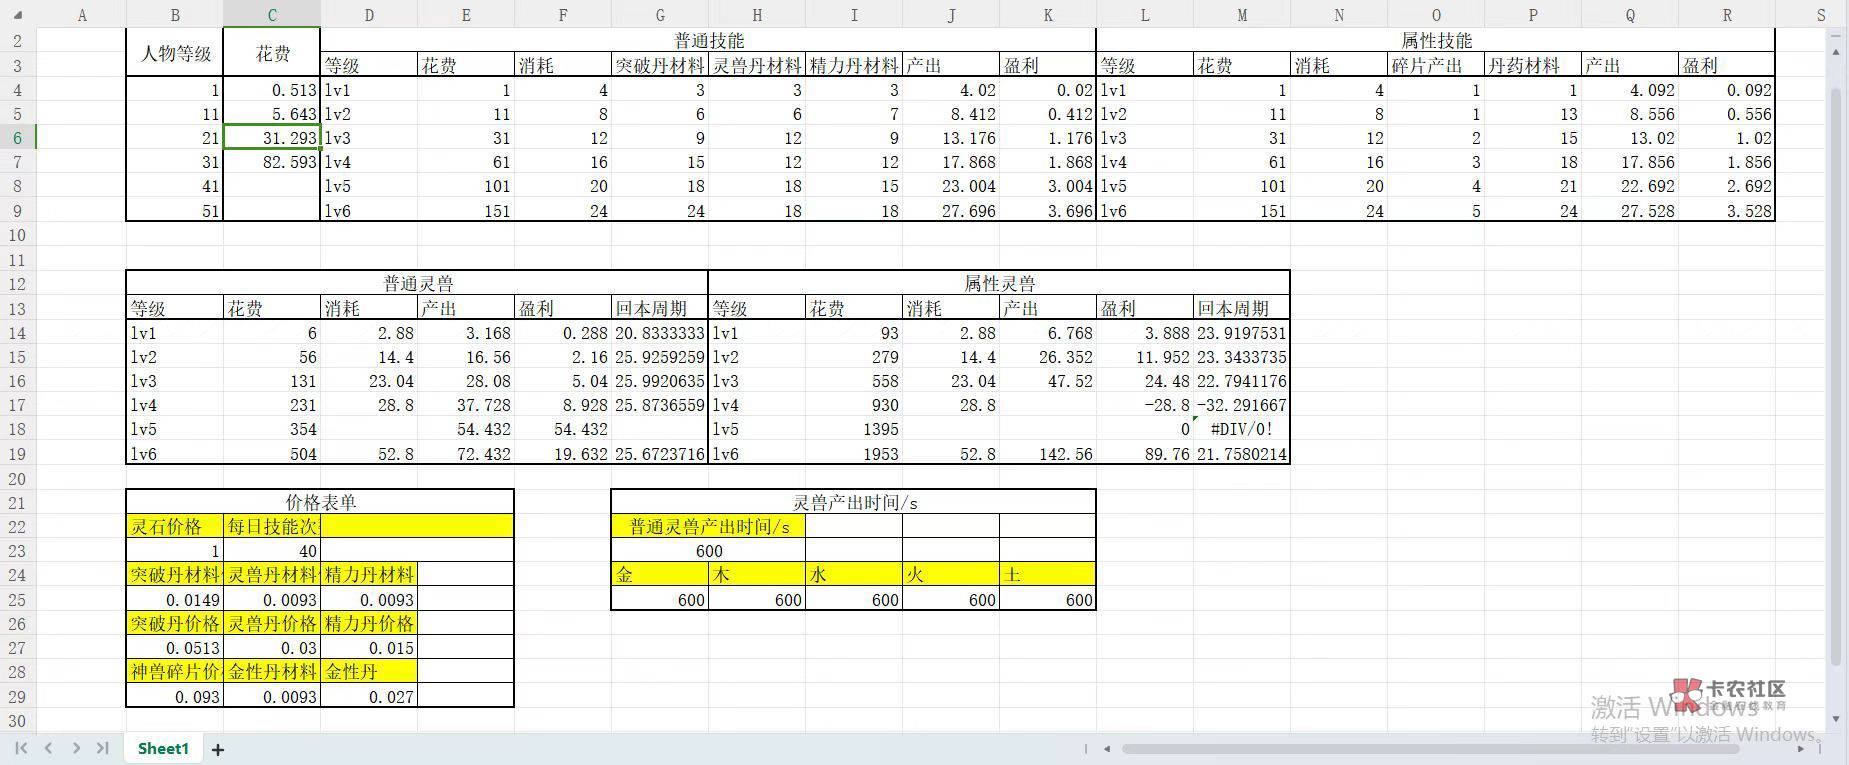The height and width of the screenshot is (765, 1849).
Task: Select row header 6
Action: (18, 138)
